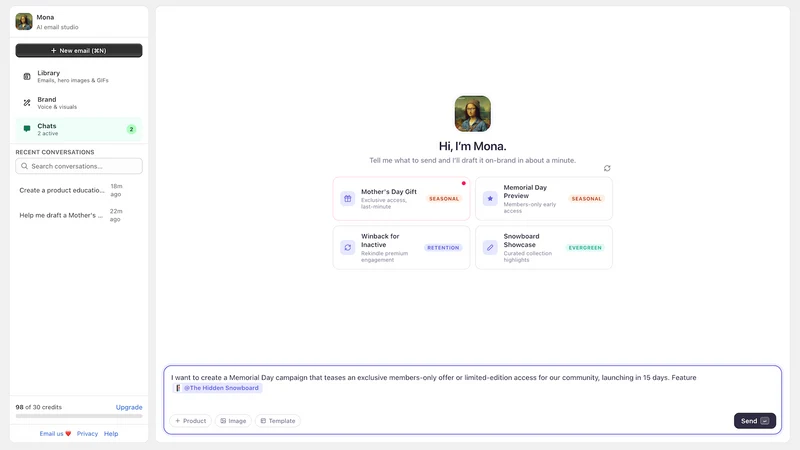Click the @The Hidden Snowboard product chip
This screenshot has height=450, width=800.
pos(217,388)
